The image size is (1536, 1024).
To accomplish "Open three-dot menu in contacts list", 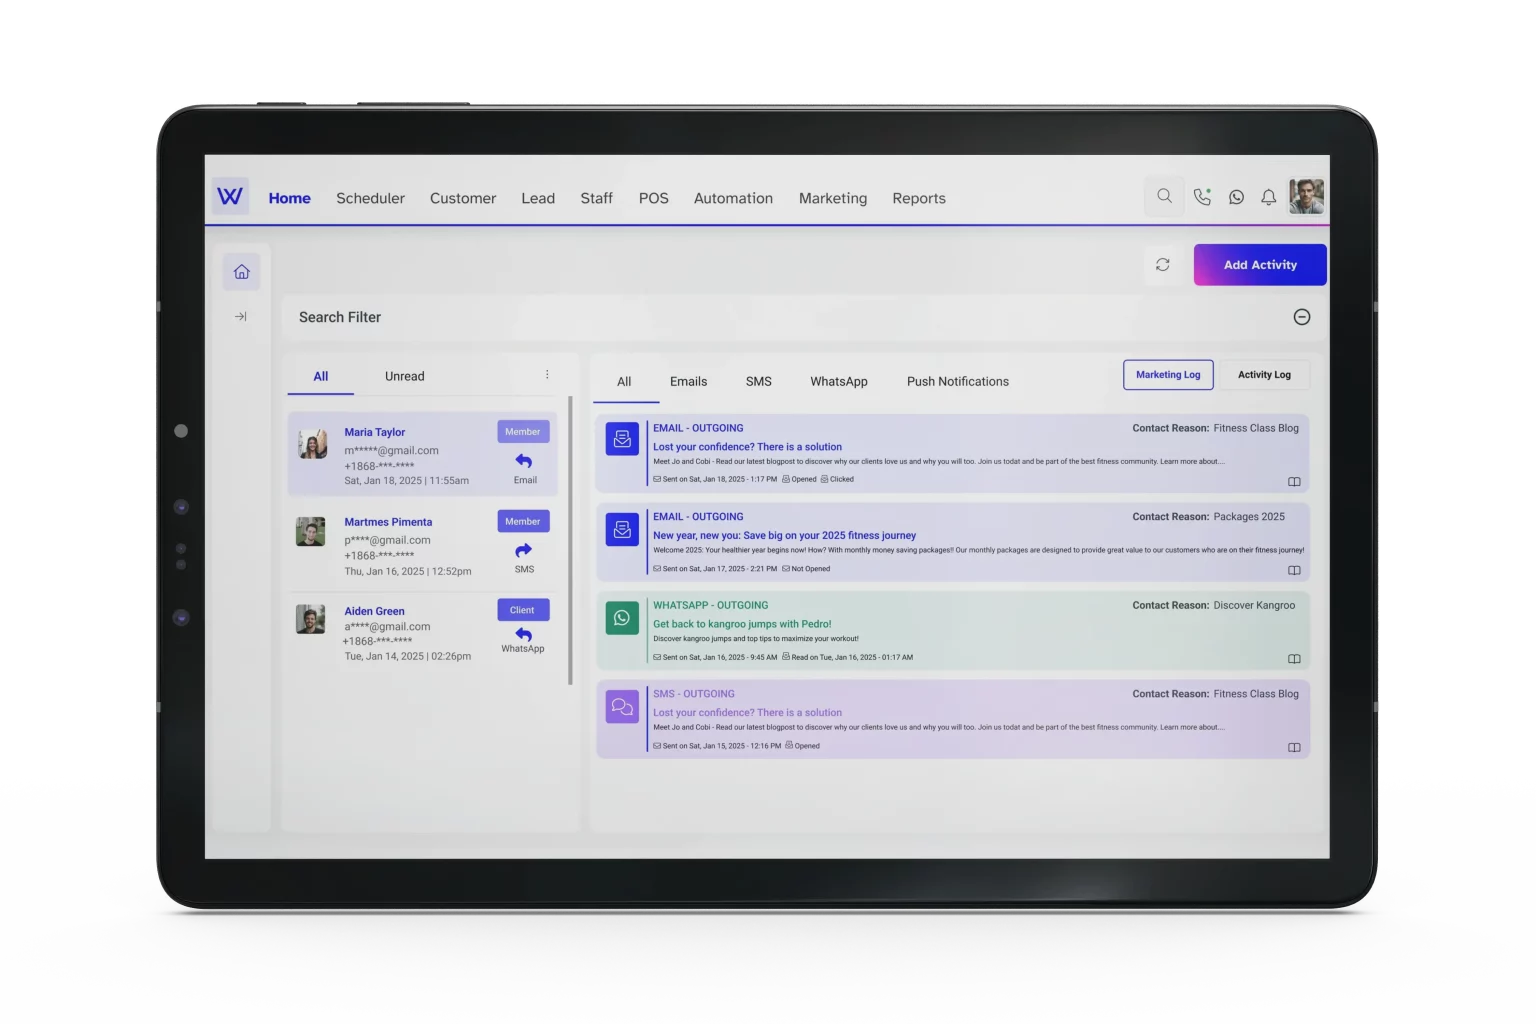I will point(547,375).
